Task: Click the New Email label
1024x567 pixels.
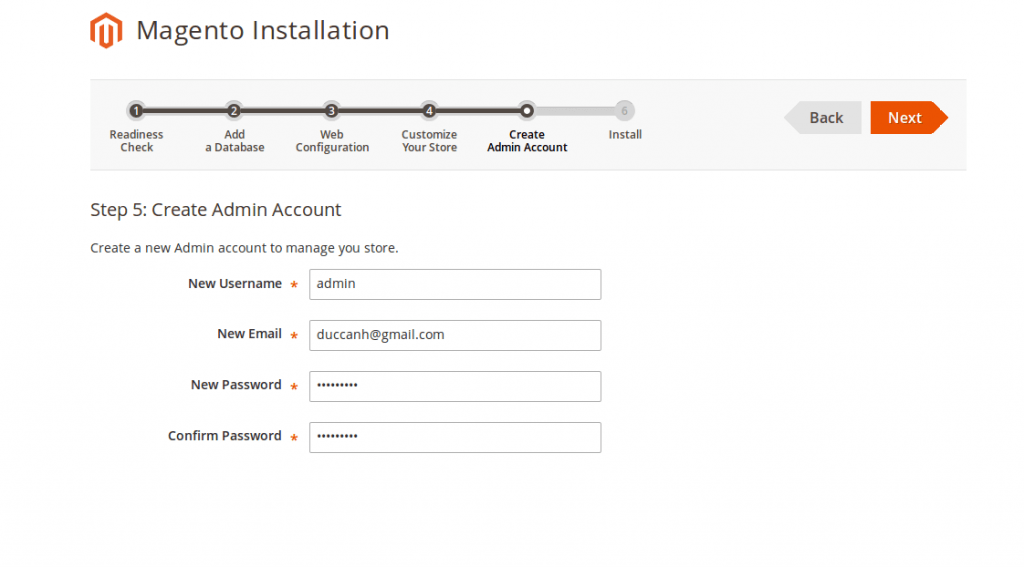Action: pos(249,334)
